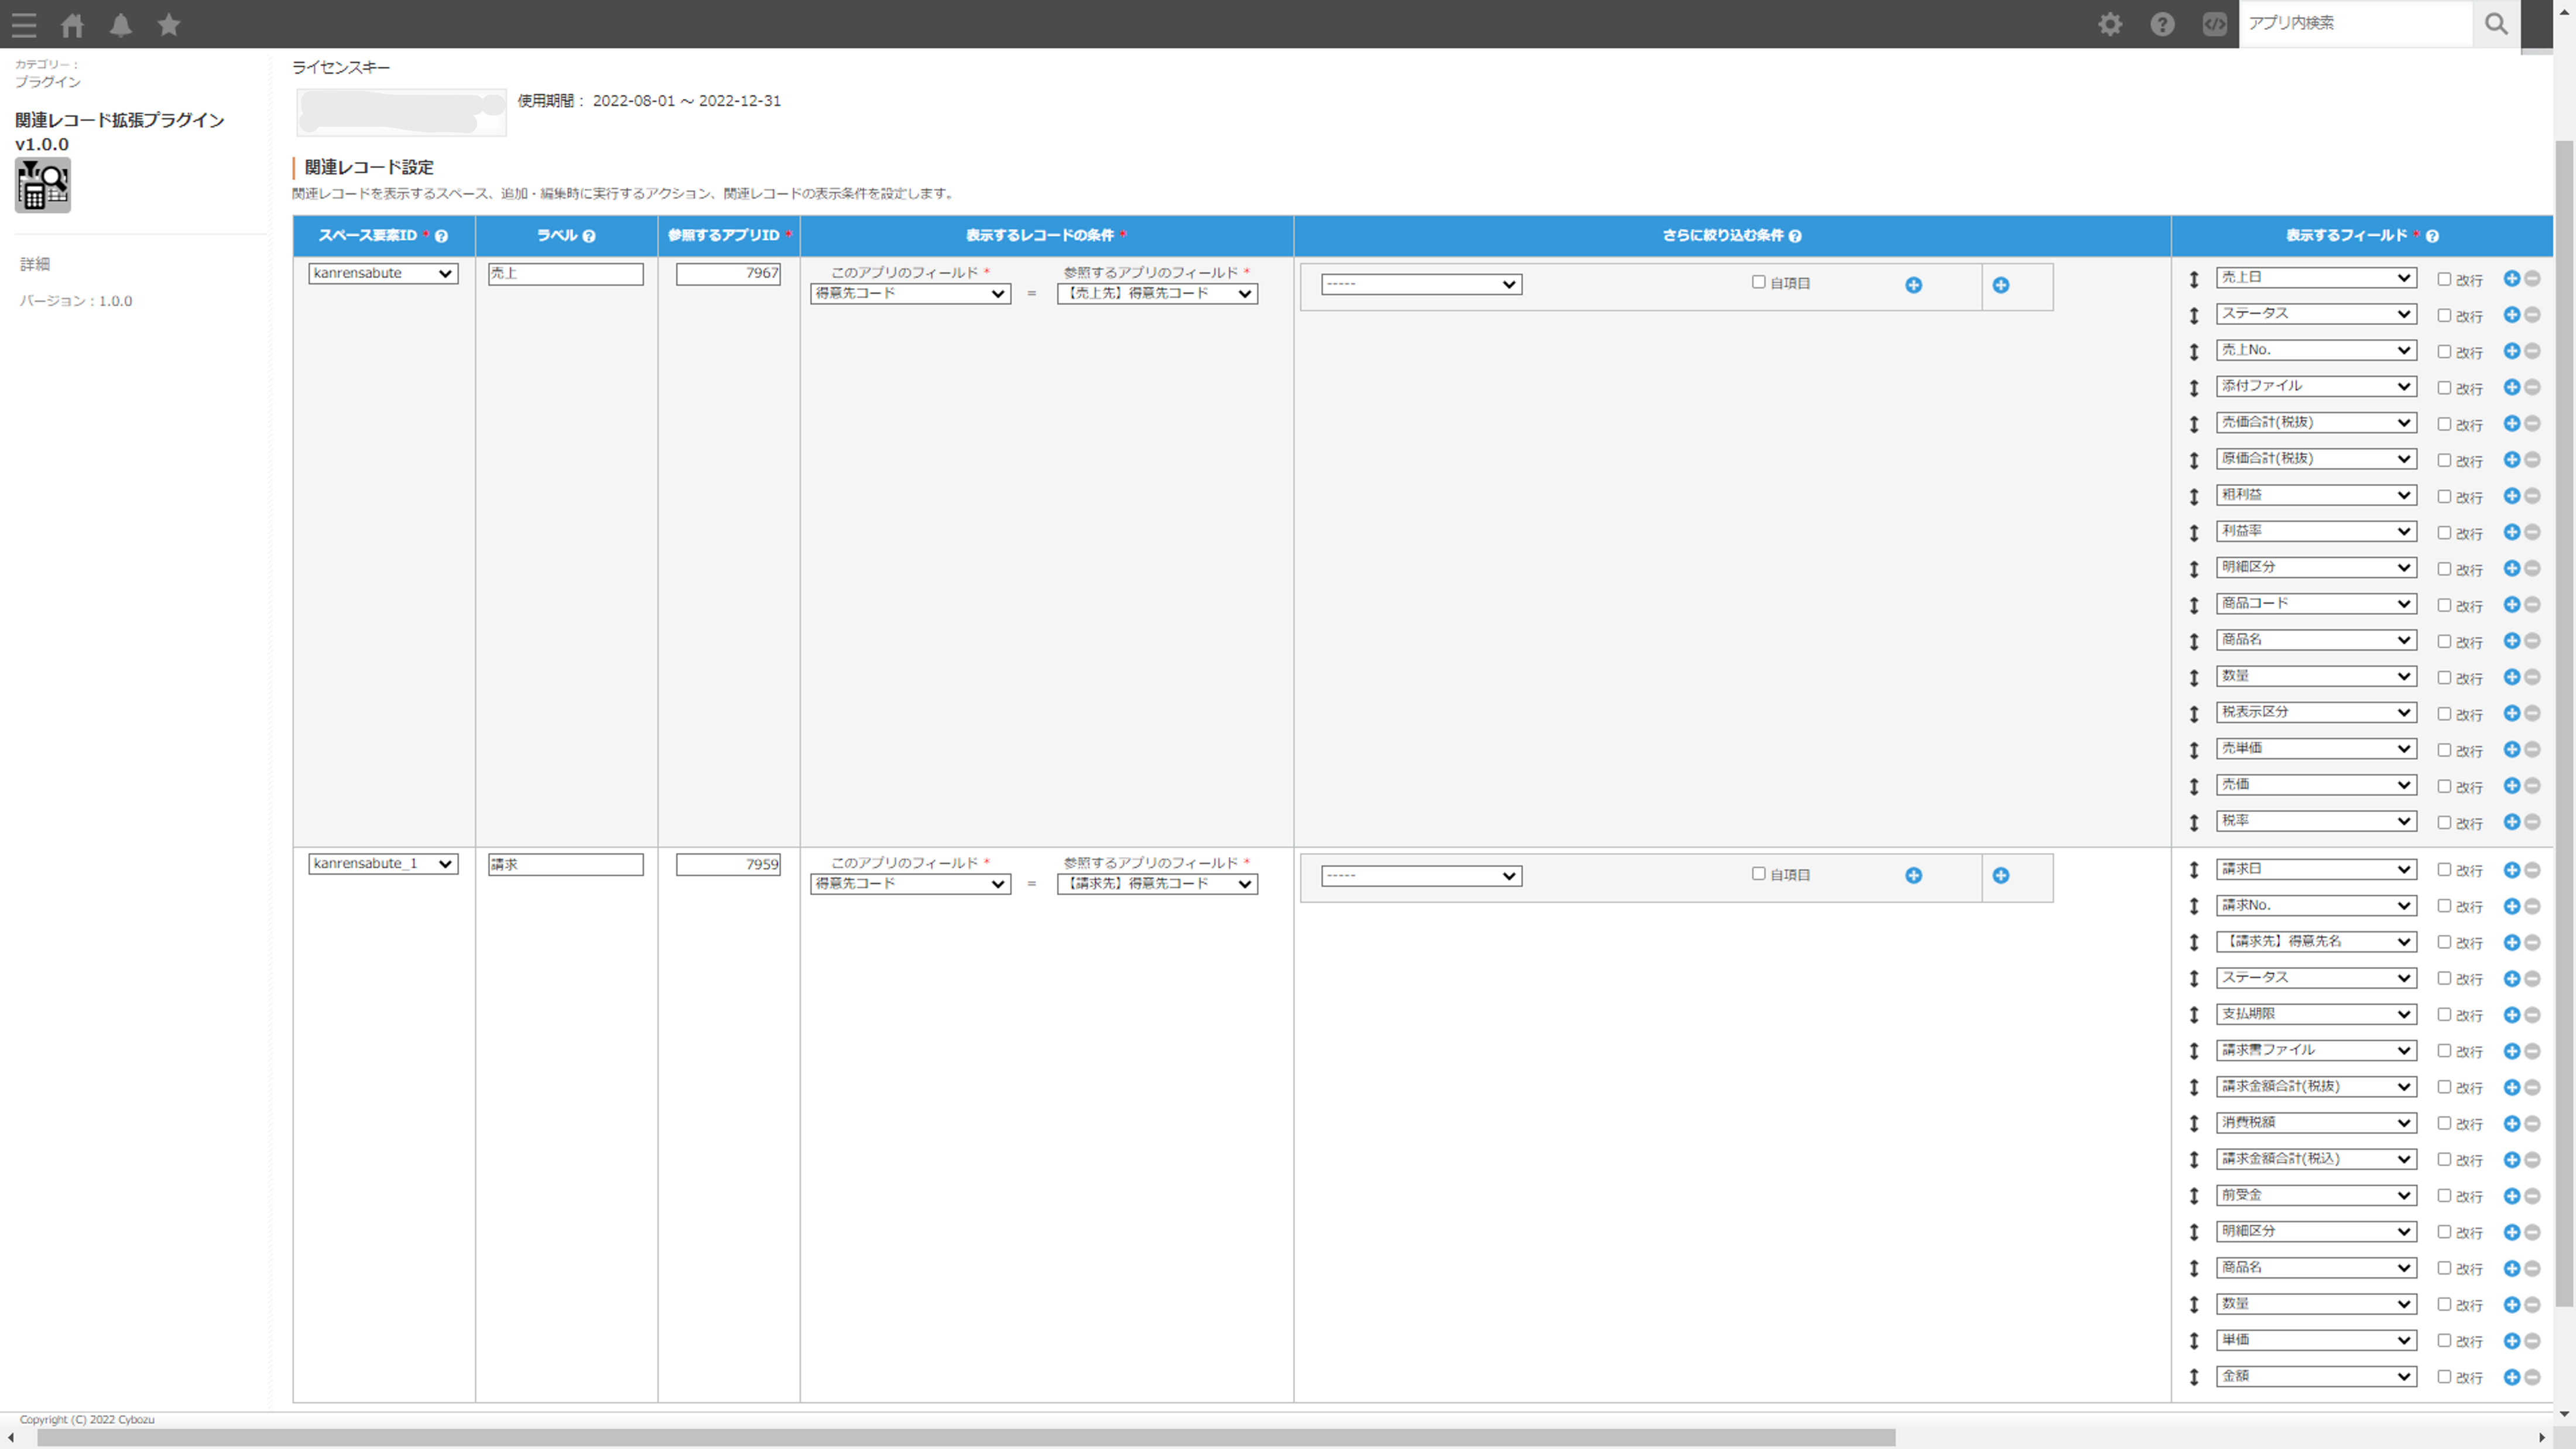Click the 詳細 sidebar item
2576x1449 pixels.
click(x=35, y=264)
